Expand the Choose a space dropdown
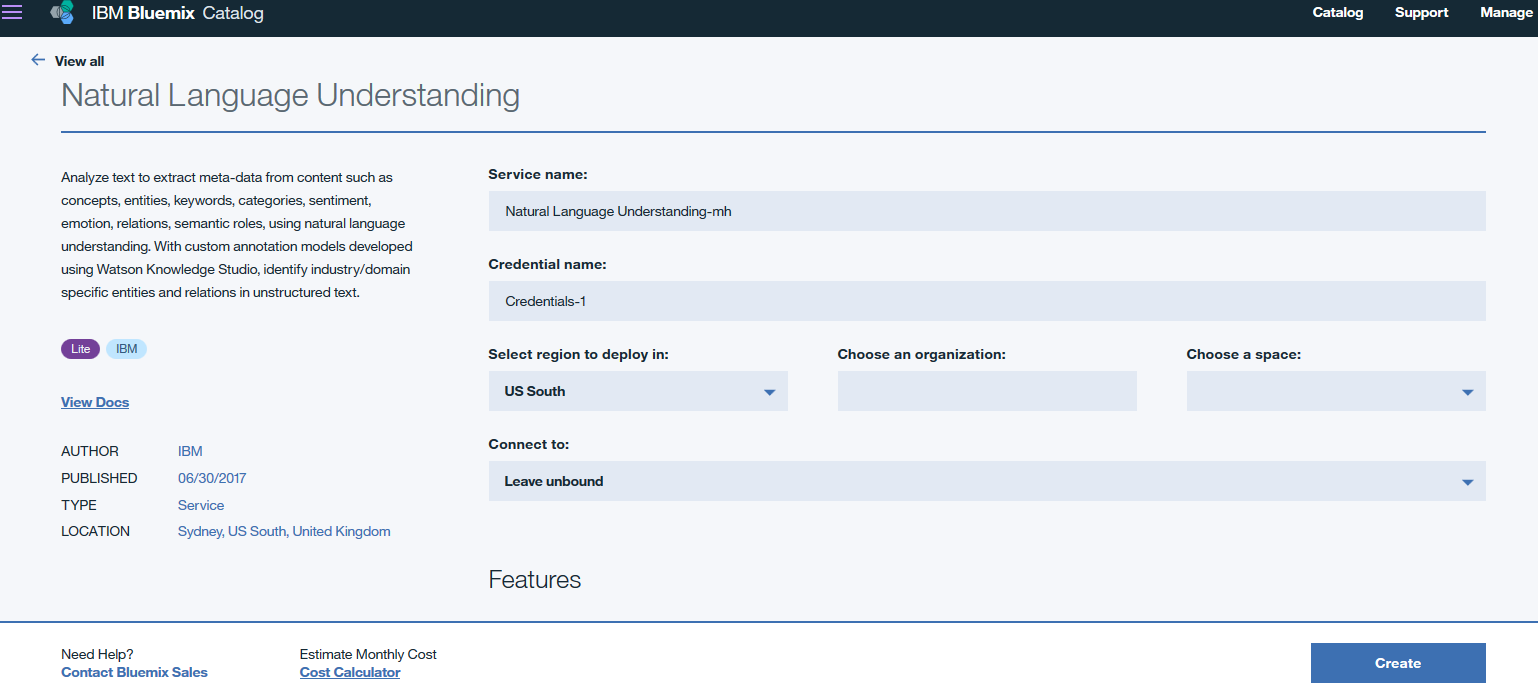Viewport: 1538px width, 685px height. (x=1336, y=391)
